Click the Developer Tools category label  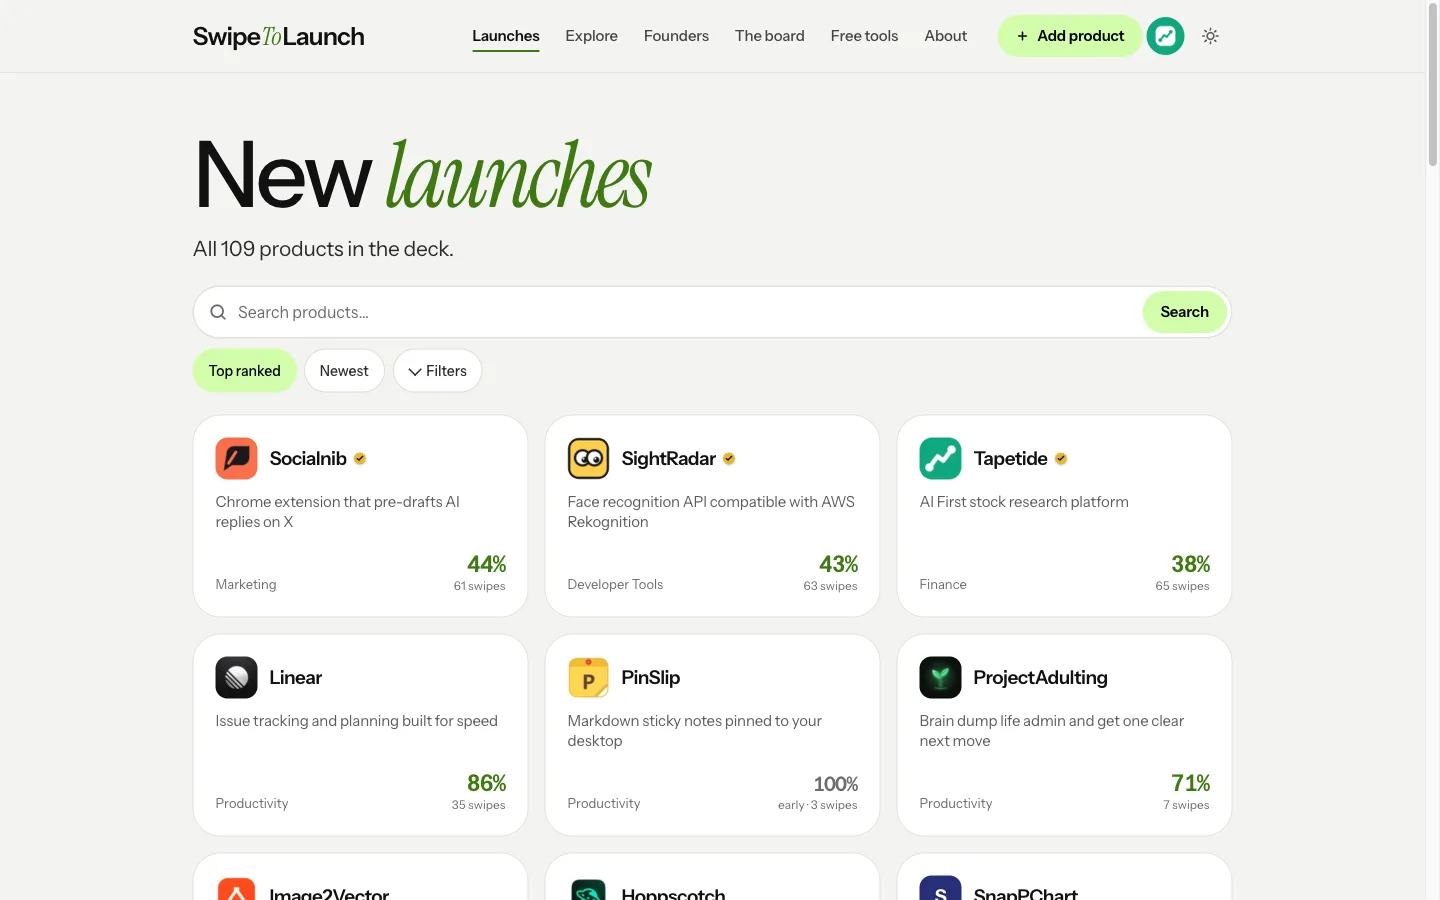[x=615, y=585]
